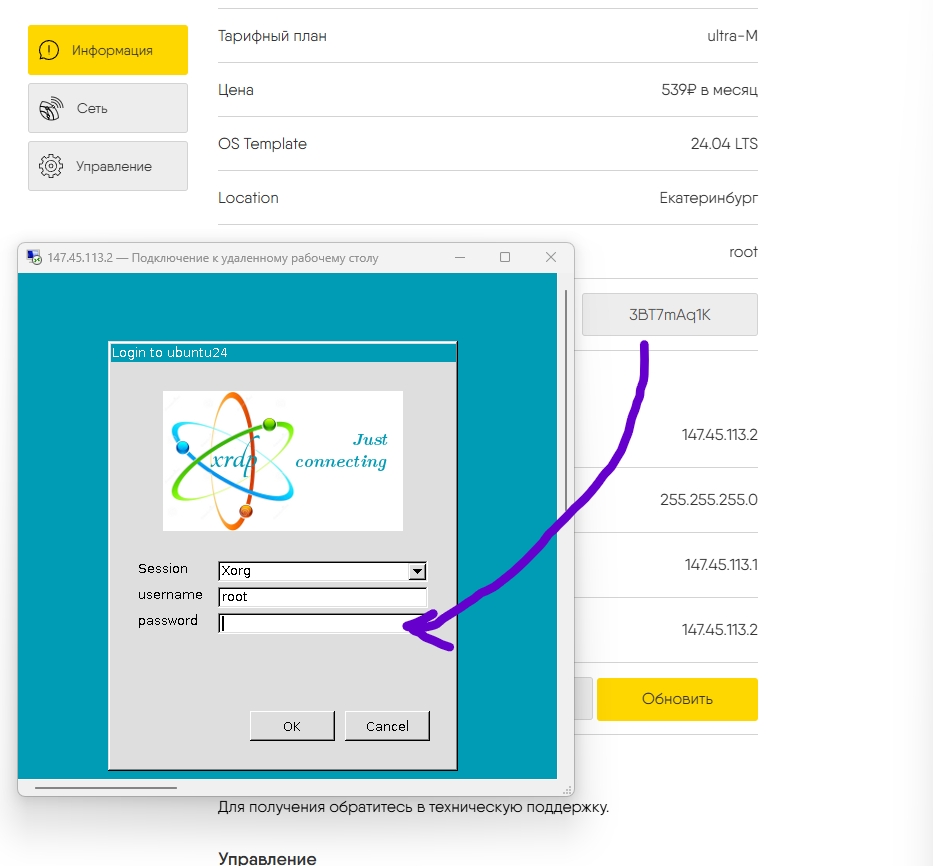Click the technical support notice text
This screenshot has width=933, height=866.
tap(414, 807)
